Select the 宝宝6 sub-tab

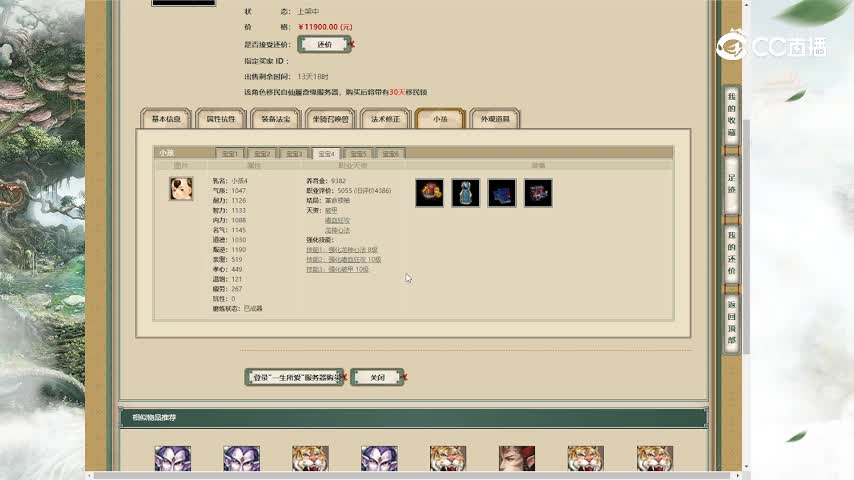tap(391, 154)
